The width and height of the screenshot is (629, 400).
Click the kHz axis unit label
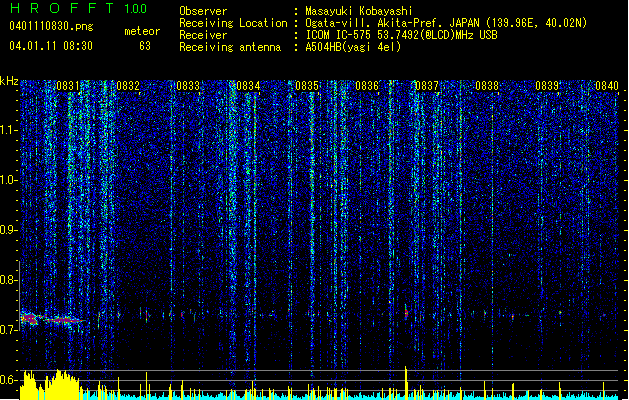click(9, 81)
